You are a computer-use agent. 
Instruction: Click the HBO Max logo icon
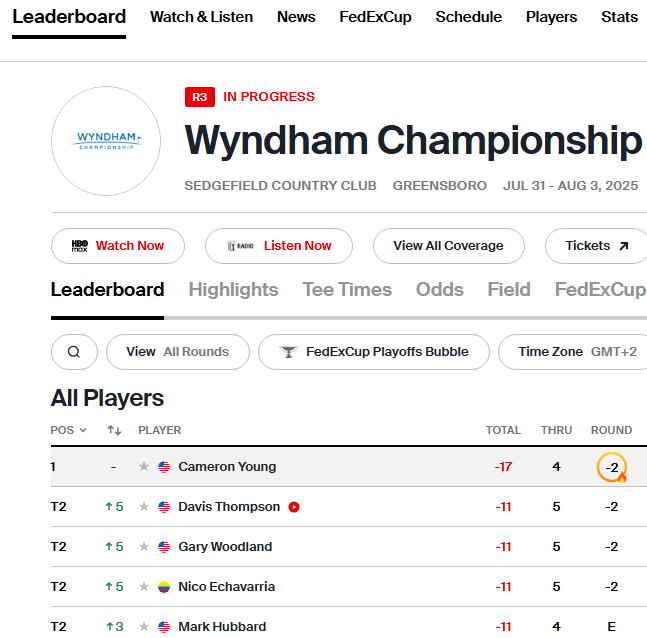pyautogui.click(x=80, y=246)
